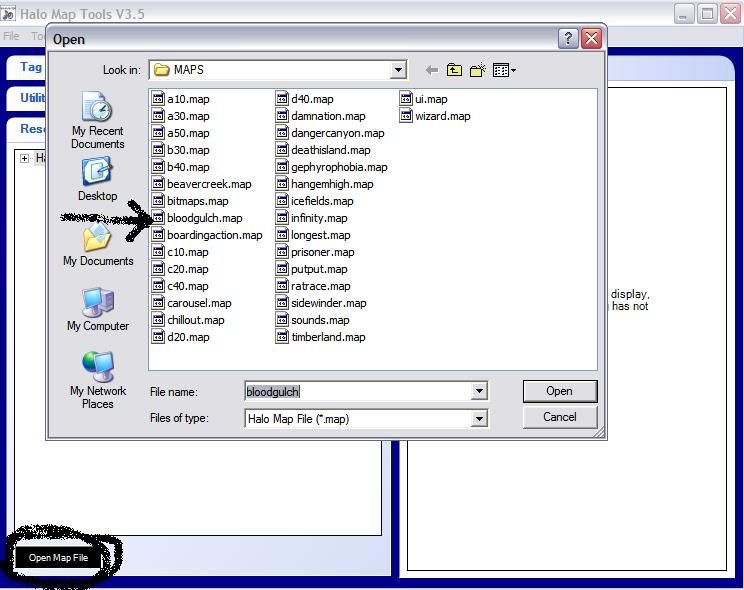Click the longest.map file name
Image resolution: width=744 pixels, height=590 pixels.
pyautogui.click(x=321, y=235)
